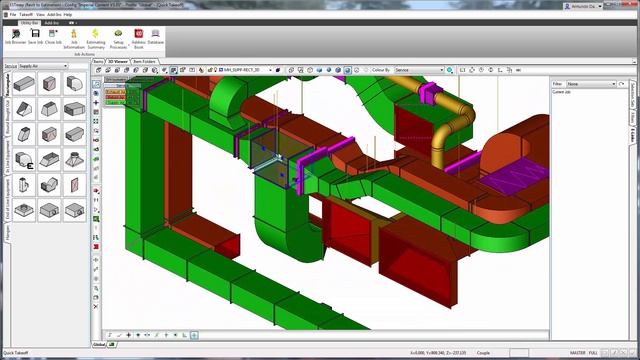This screenshot has width=640, height=360.
Task: Toggle the highlighted shaded view mode icon
Action: click(347, 70)
